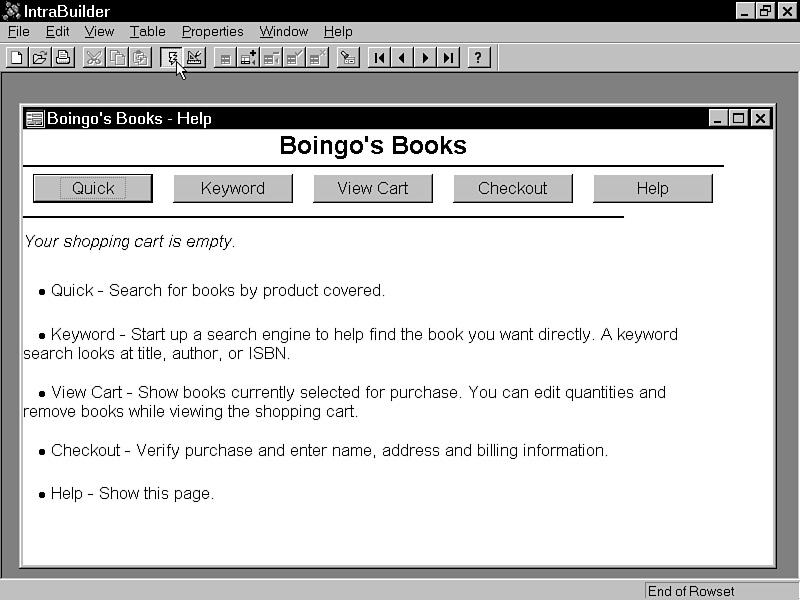The width and height of the screenshot is (800, 600).
Task: Open the Help menu in menu bar
Action: (338, 32)
